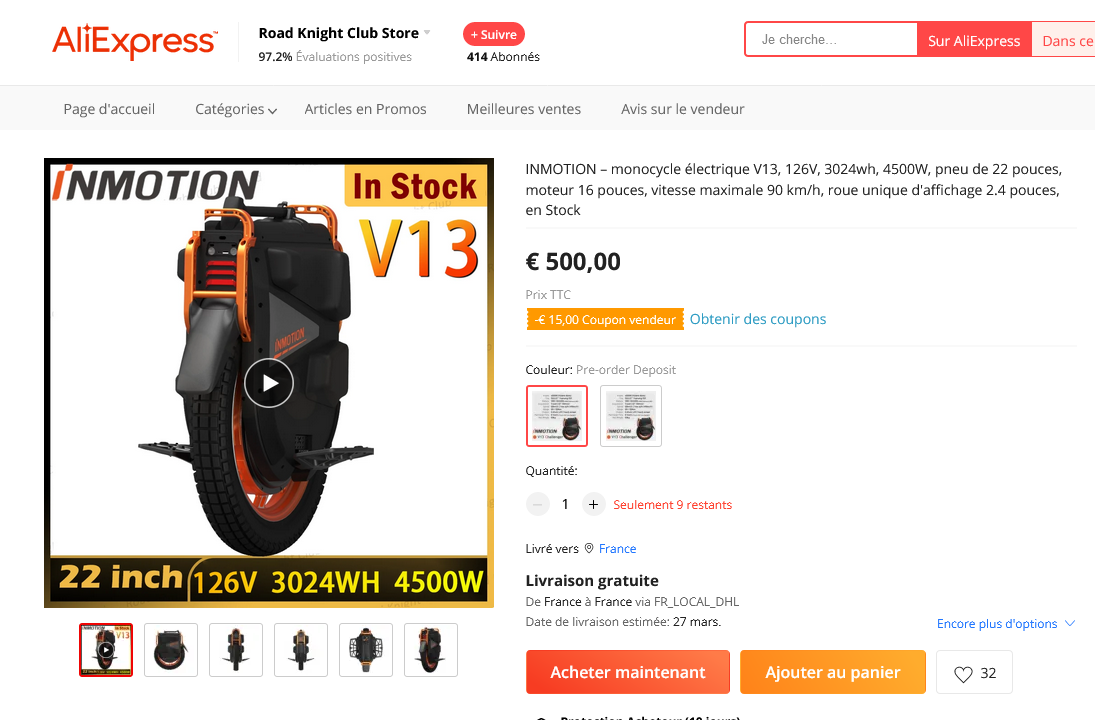Viewport: 1095px width, 720px height.
Task: Play the product video
Action: [x=269, y=383]
